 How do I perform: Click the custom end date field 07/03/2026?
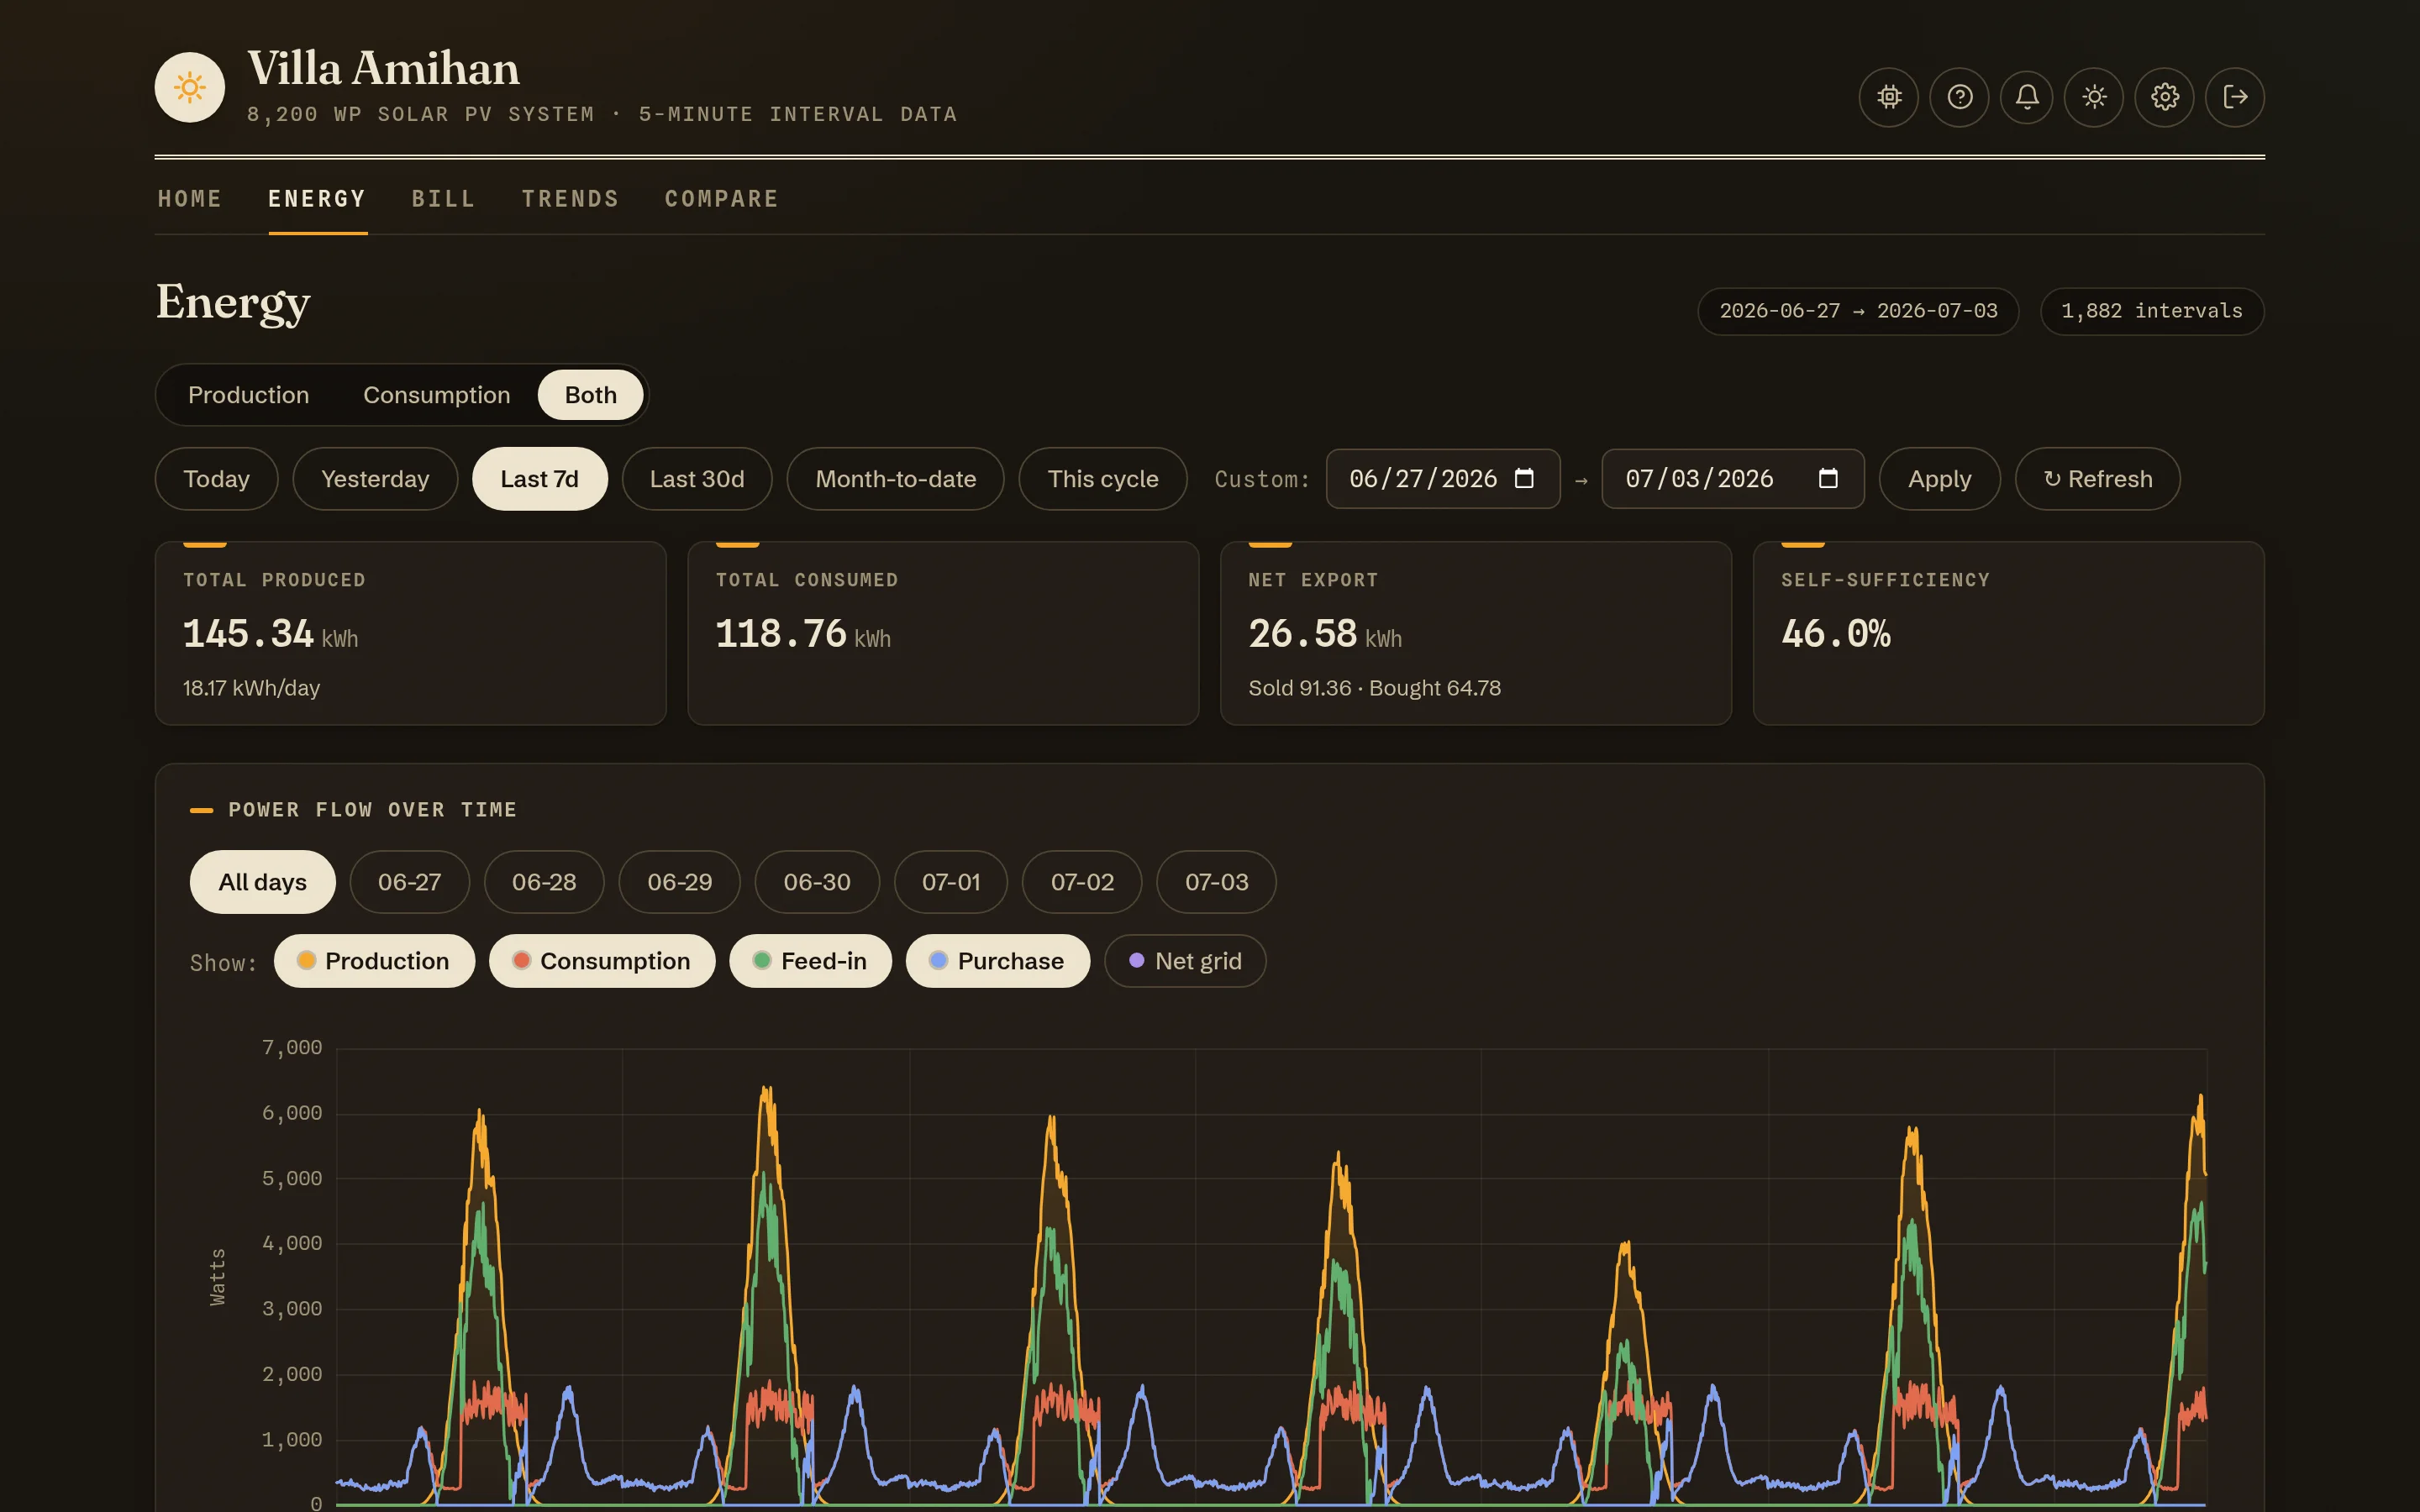click(1733, 479)
